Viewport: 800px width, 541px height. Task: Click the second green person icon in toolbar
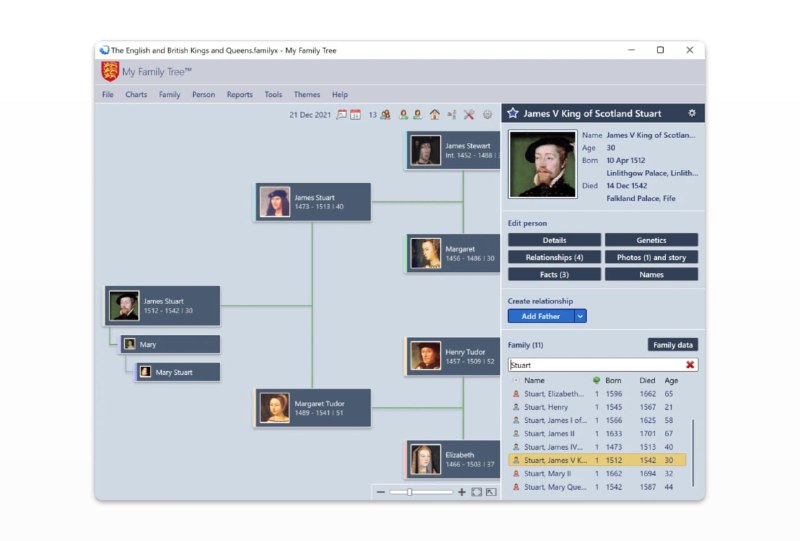pyautogui.click(x=418, y=115)
